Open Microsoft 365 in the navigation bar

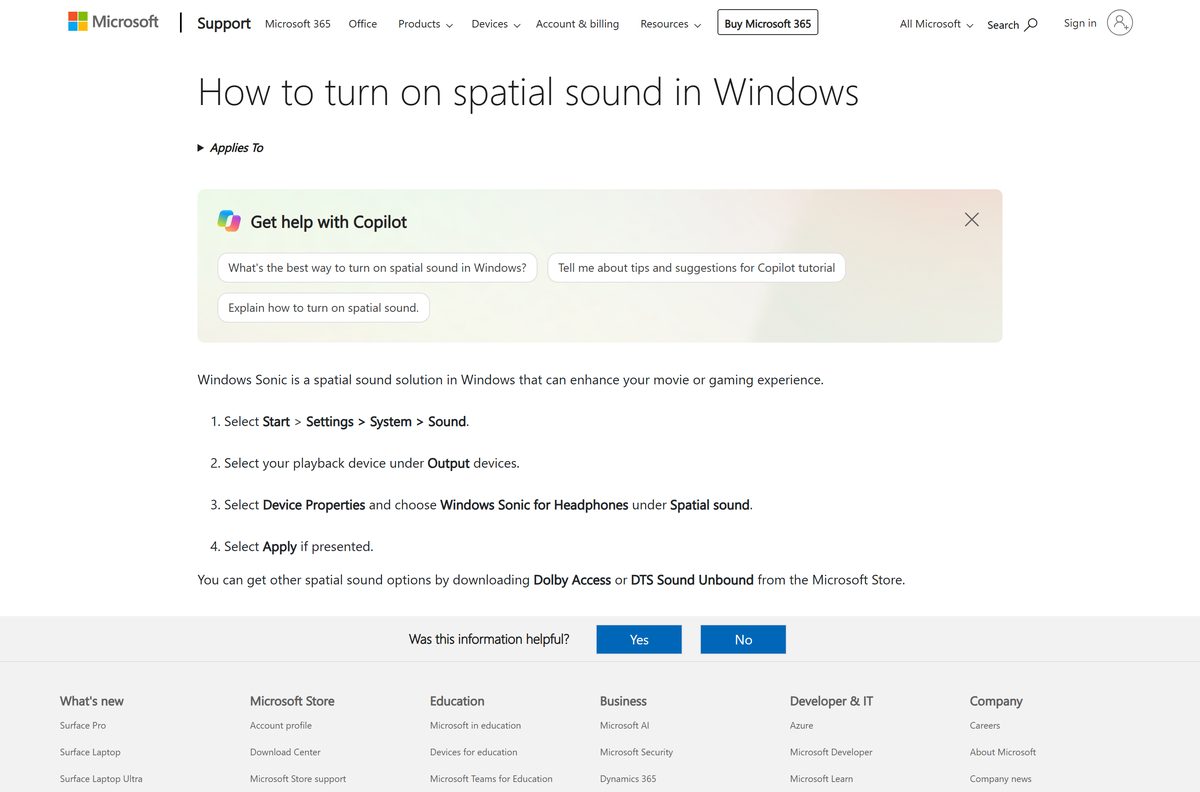pyautogui.click(x=298, y=24)
